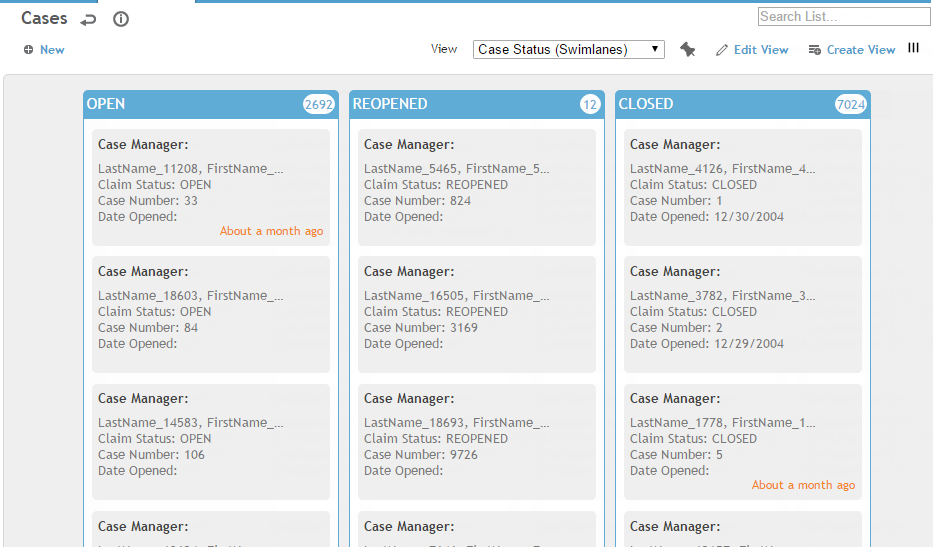
Task: Click LastName_14583 case manager name
Action: 190,423
